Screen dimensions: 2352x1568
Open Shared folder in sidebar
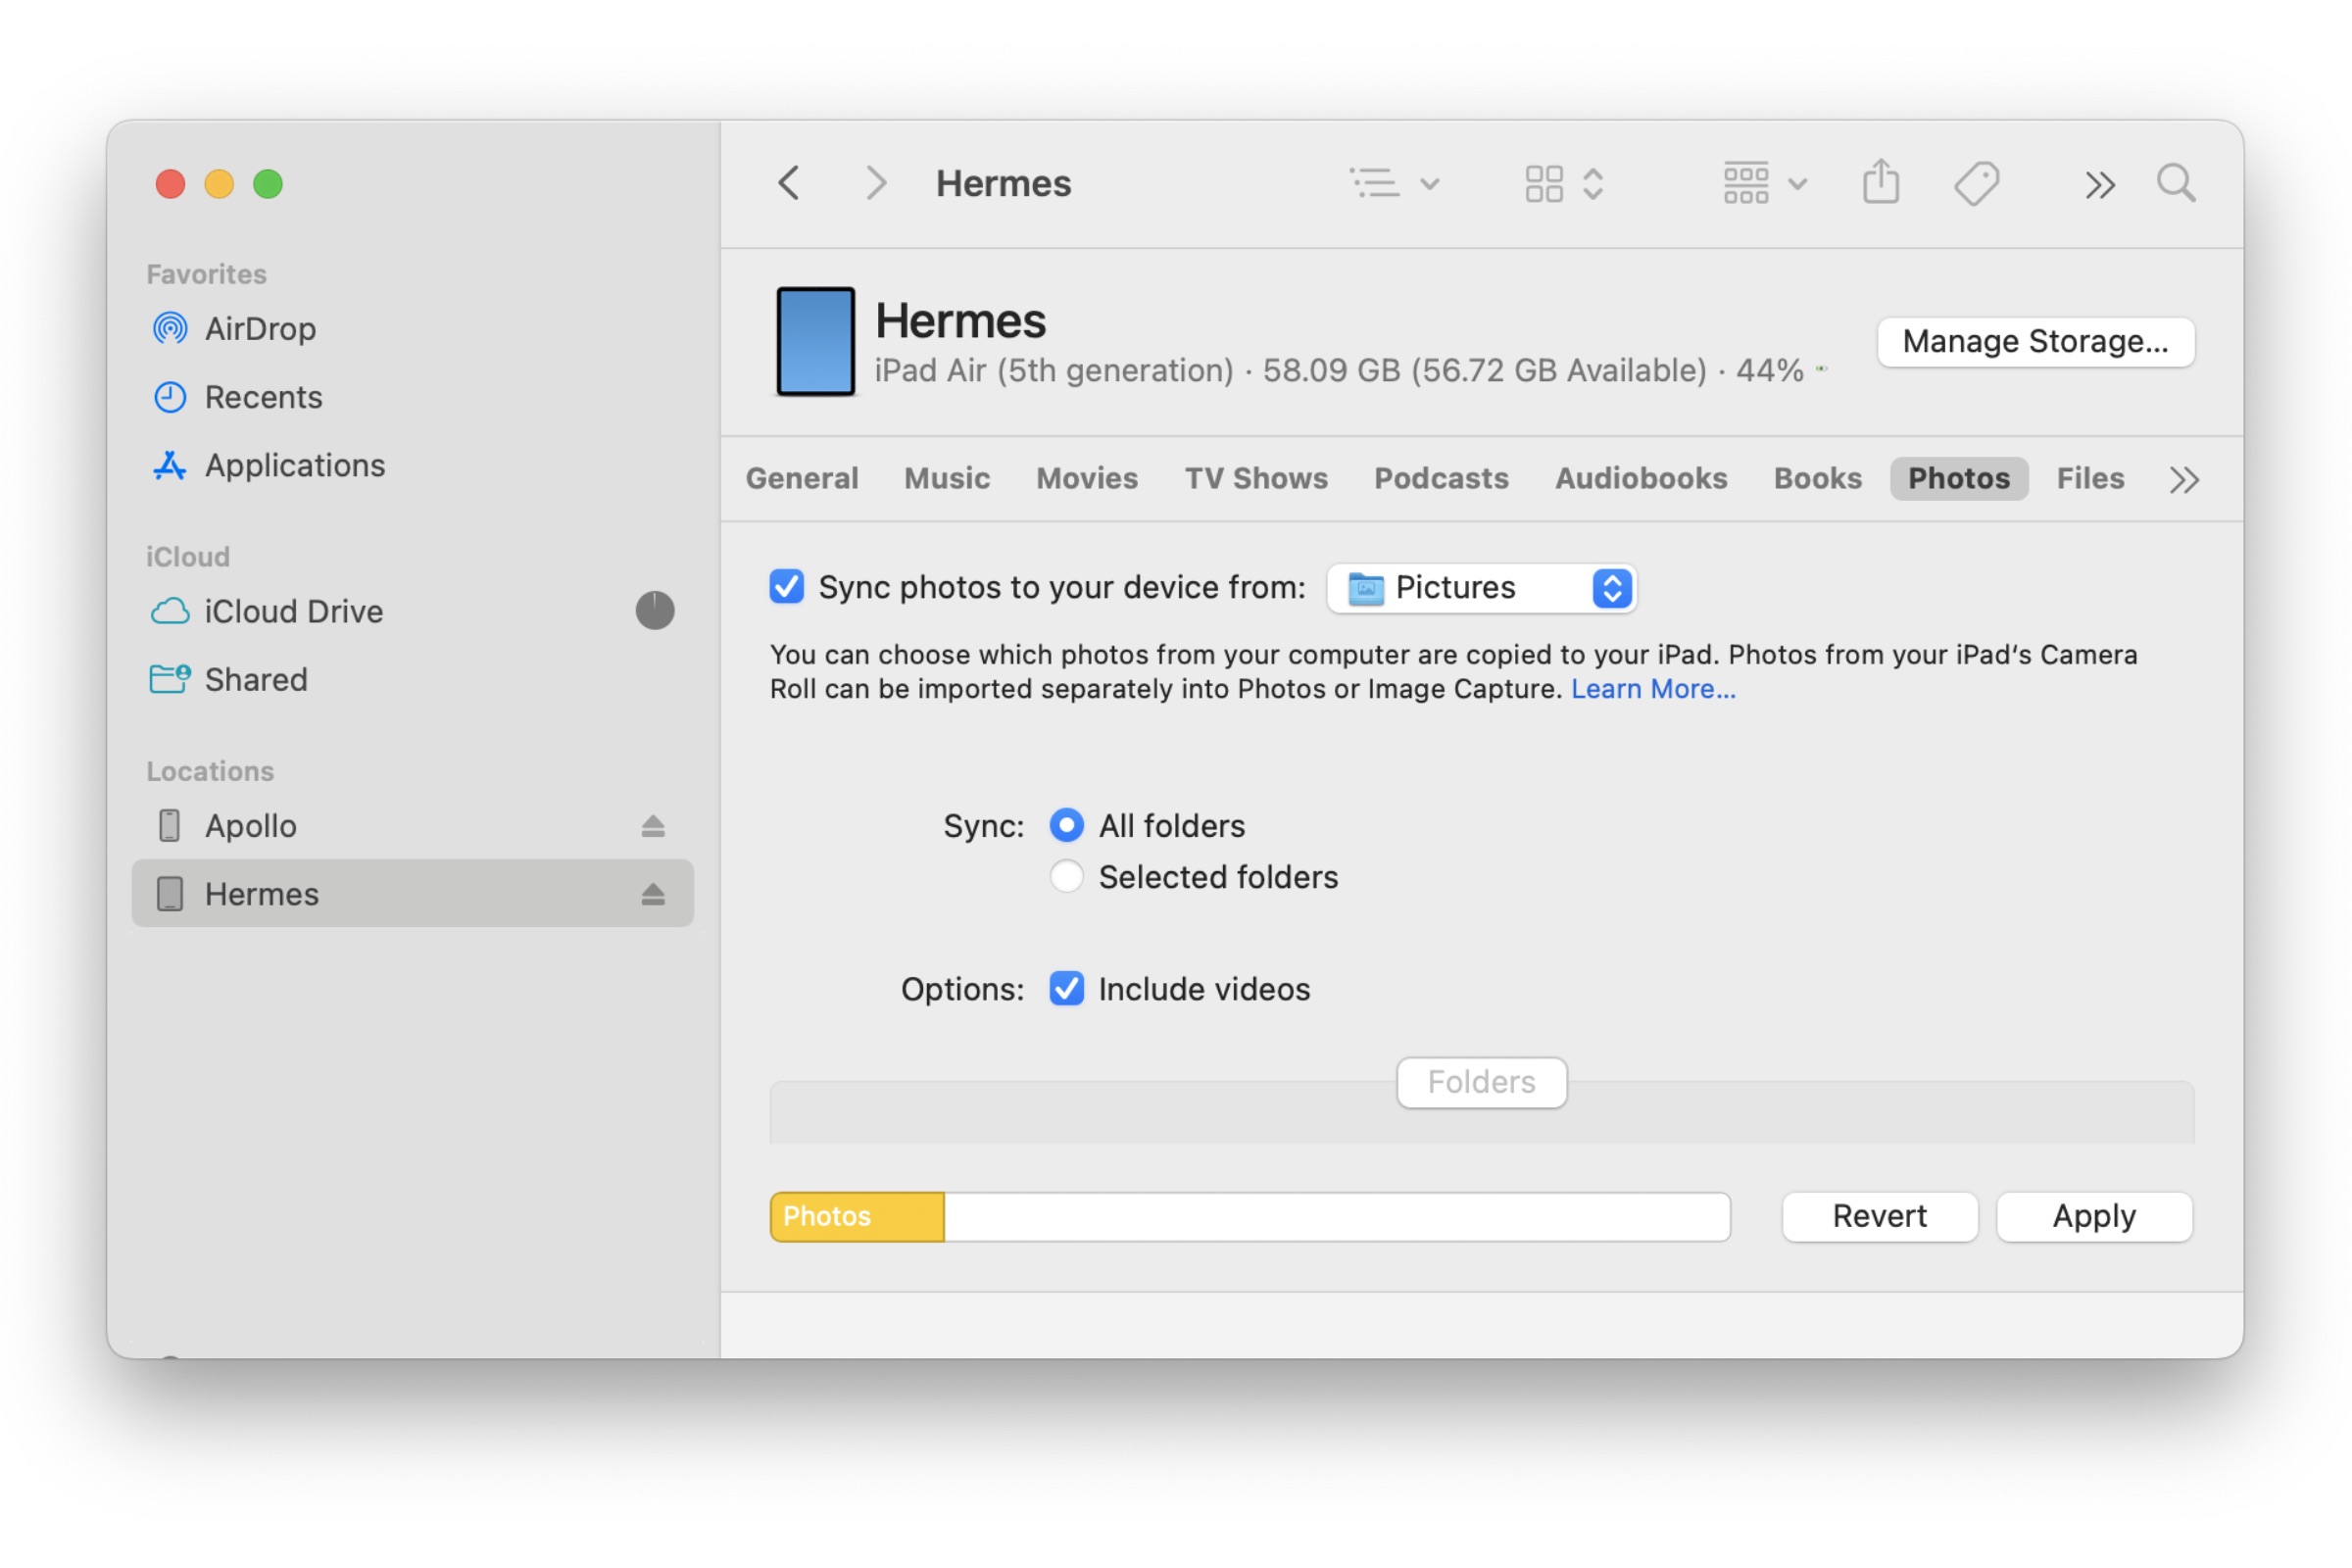[412, 679]
